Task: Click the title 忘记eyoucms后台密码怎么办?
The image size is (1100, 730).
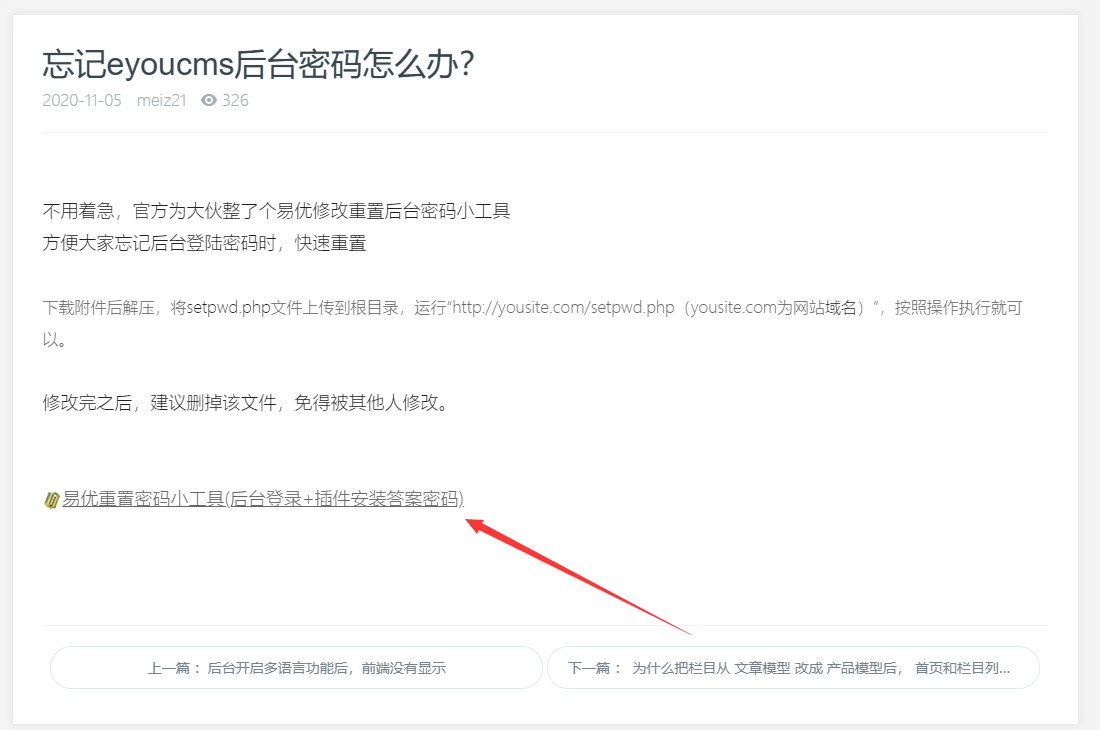Action: pos(258,64)
